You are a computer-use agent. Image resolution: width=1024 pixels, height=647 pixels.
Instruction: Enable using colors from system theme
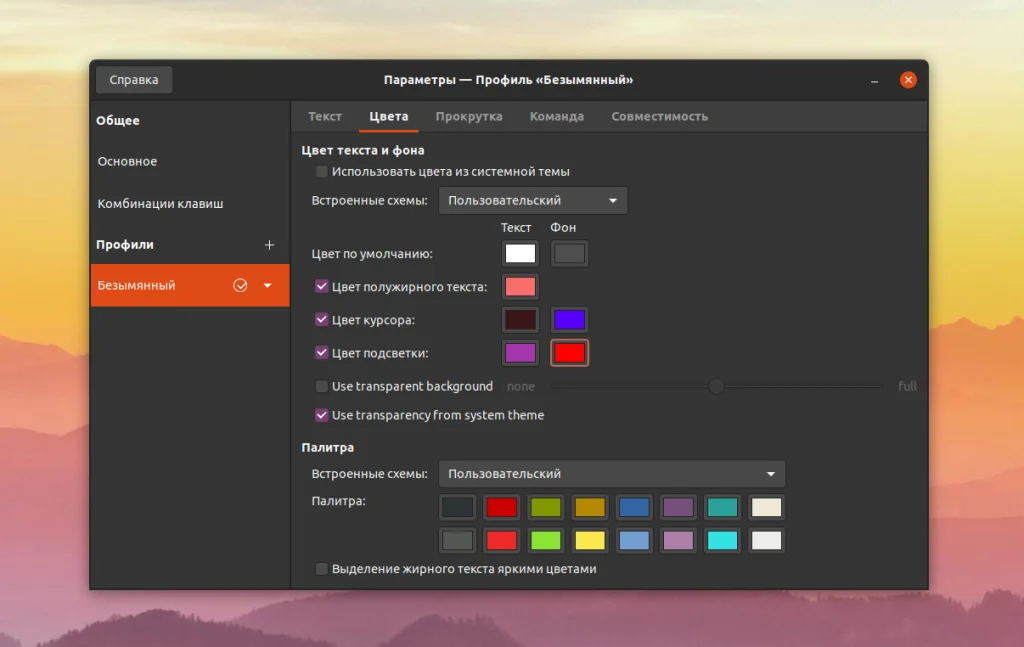point(322,171)
